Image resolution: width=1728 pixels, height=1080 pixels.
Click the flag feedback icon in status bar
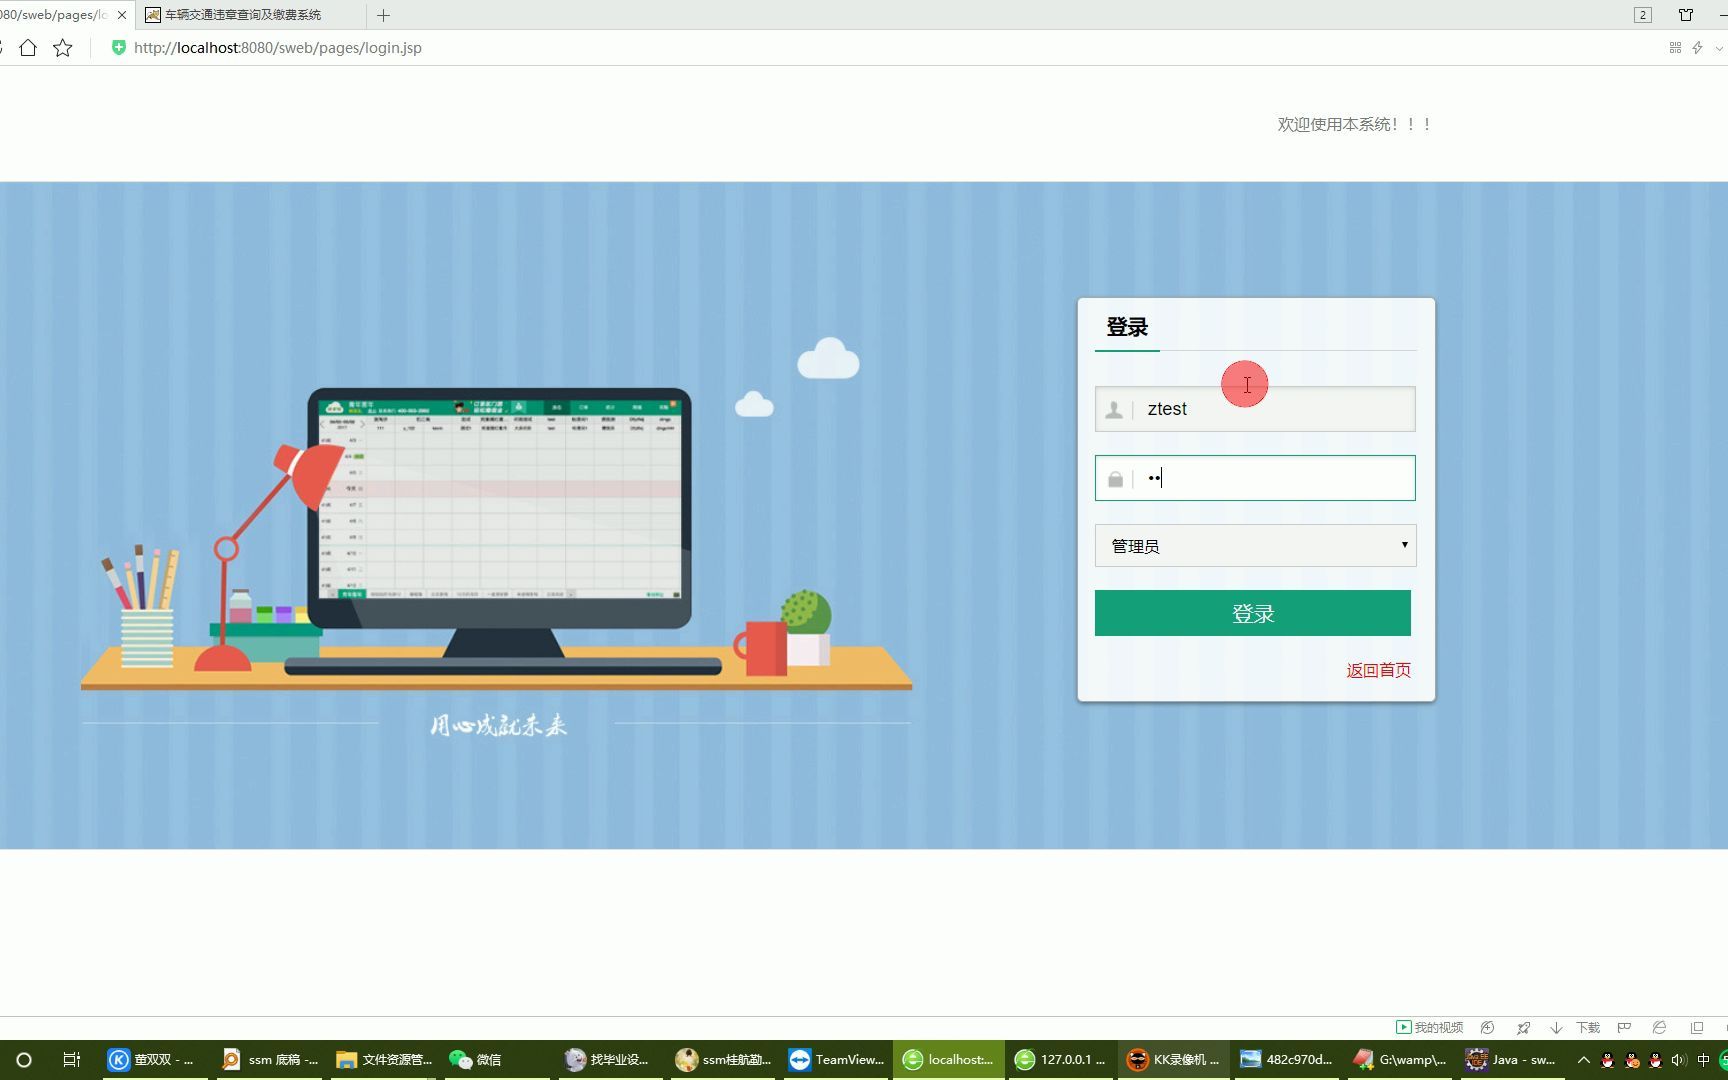[x=1624, y=1027]
